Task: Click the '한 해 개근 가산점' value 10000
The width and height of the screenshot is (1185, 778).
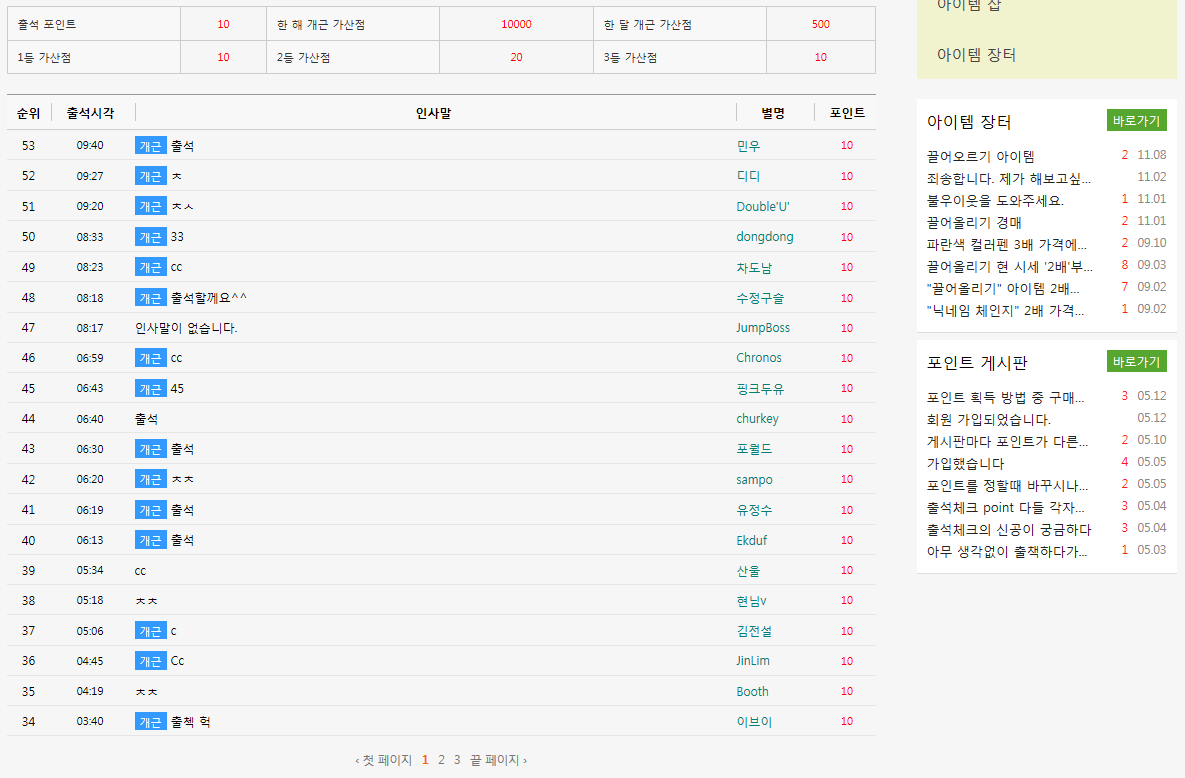Action: [516, 24]
